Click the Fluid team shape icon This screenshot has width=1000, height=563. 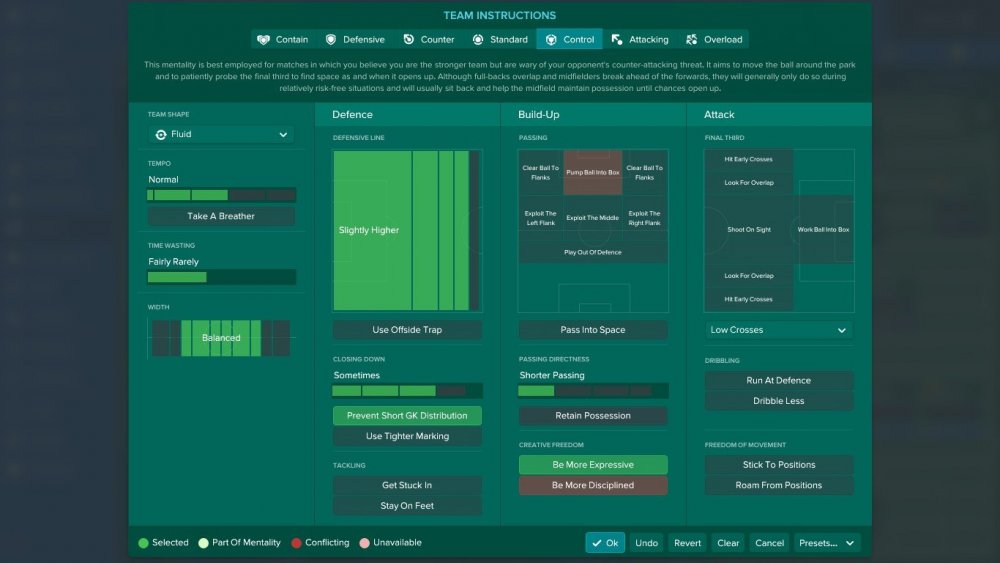[161, 135]
